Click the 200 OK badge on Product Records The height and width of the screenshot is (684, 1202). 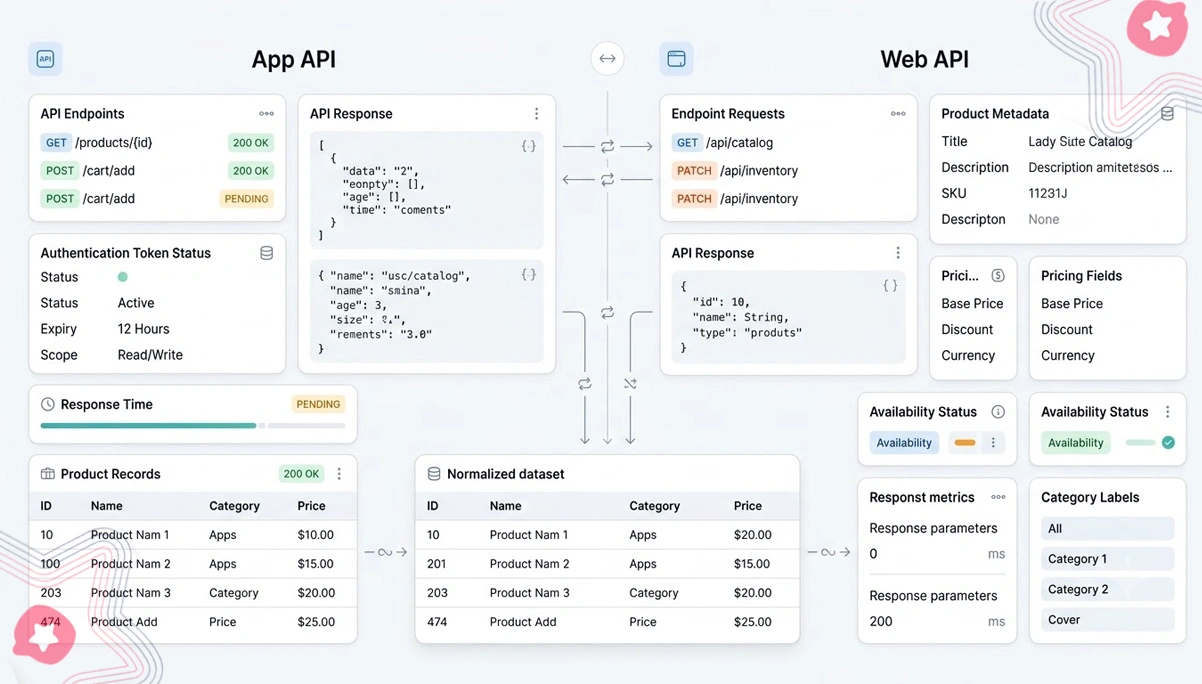[301, 474]
